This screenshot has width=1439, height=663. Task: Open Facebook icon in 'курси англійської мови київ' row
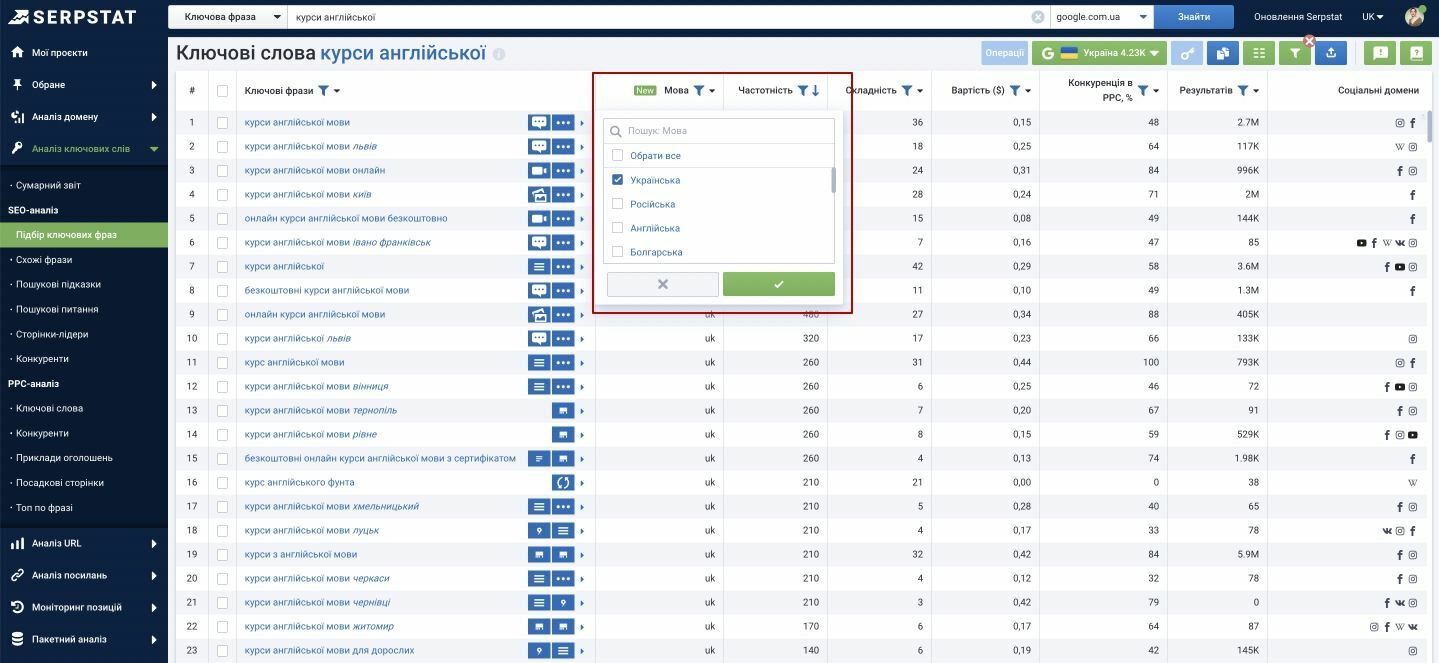1413,195
